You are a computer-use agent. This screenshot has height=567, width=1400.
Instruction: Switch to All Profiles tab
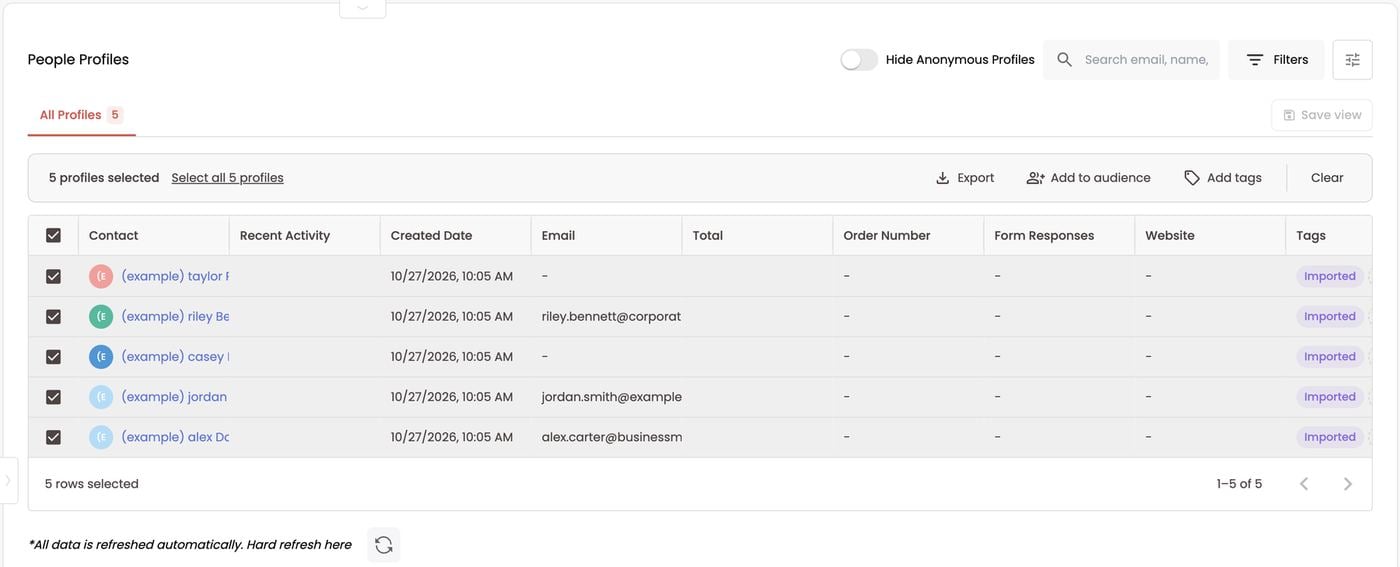pos(81,115)
